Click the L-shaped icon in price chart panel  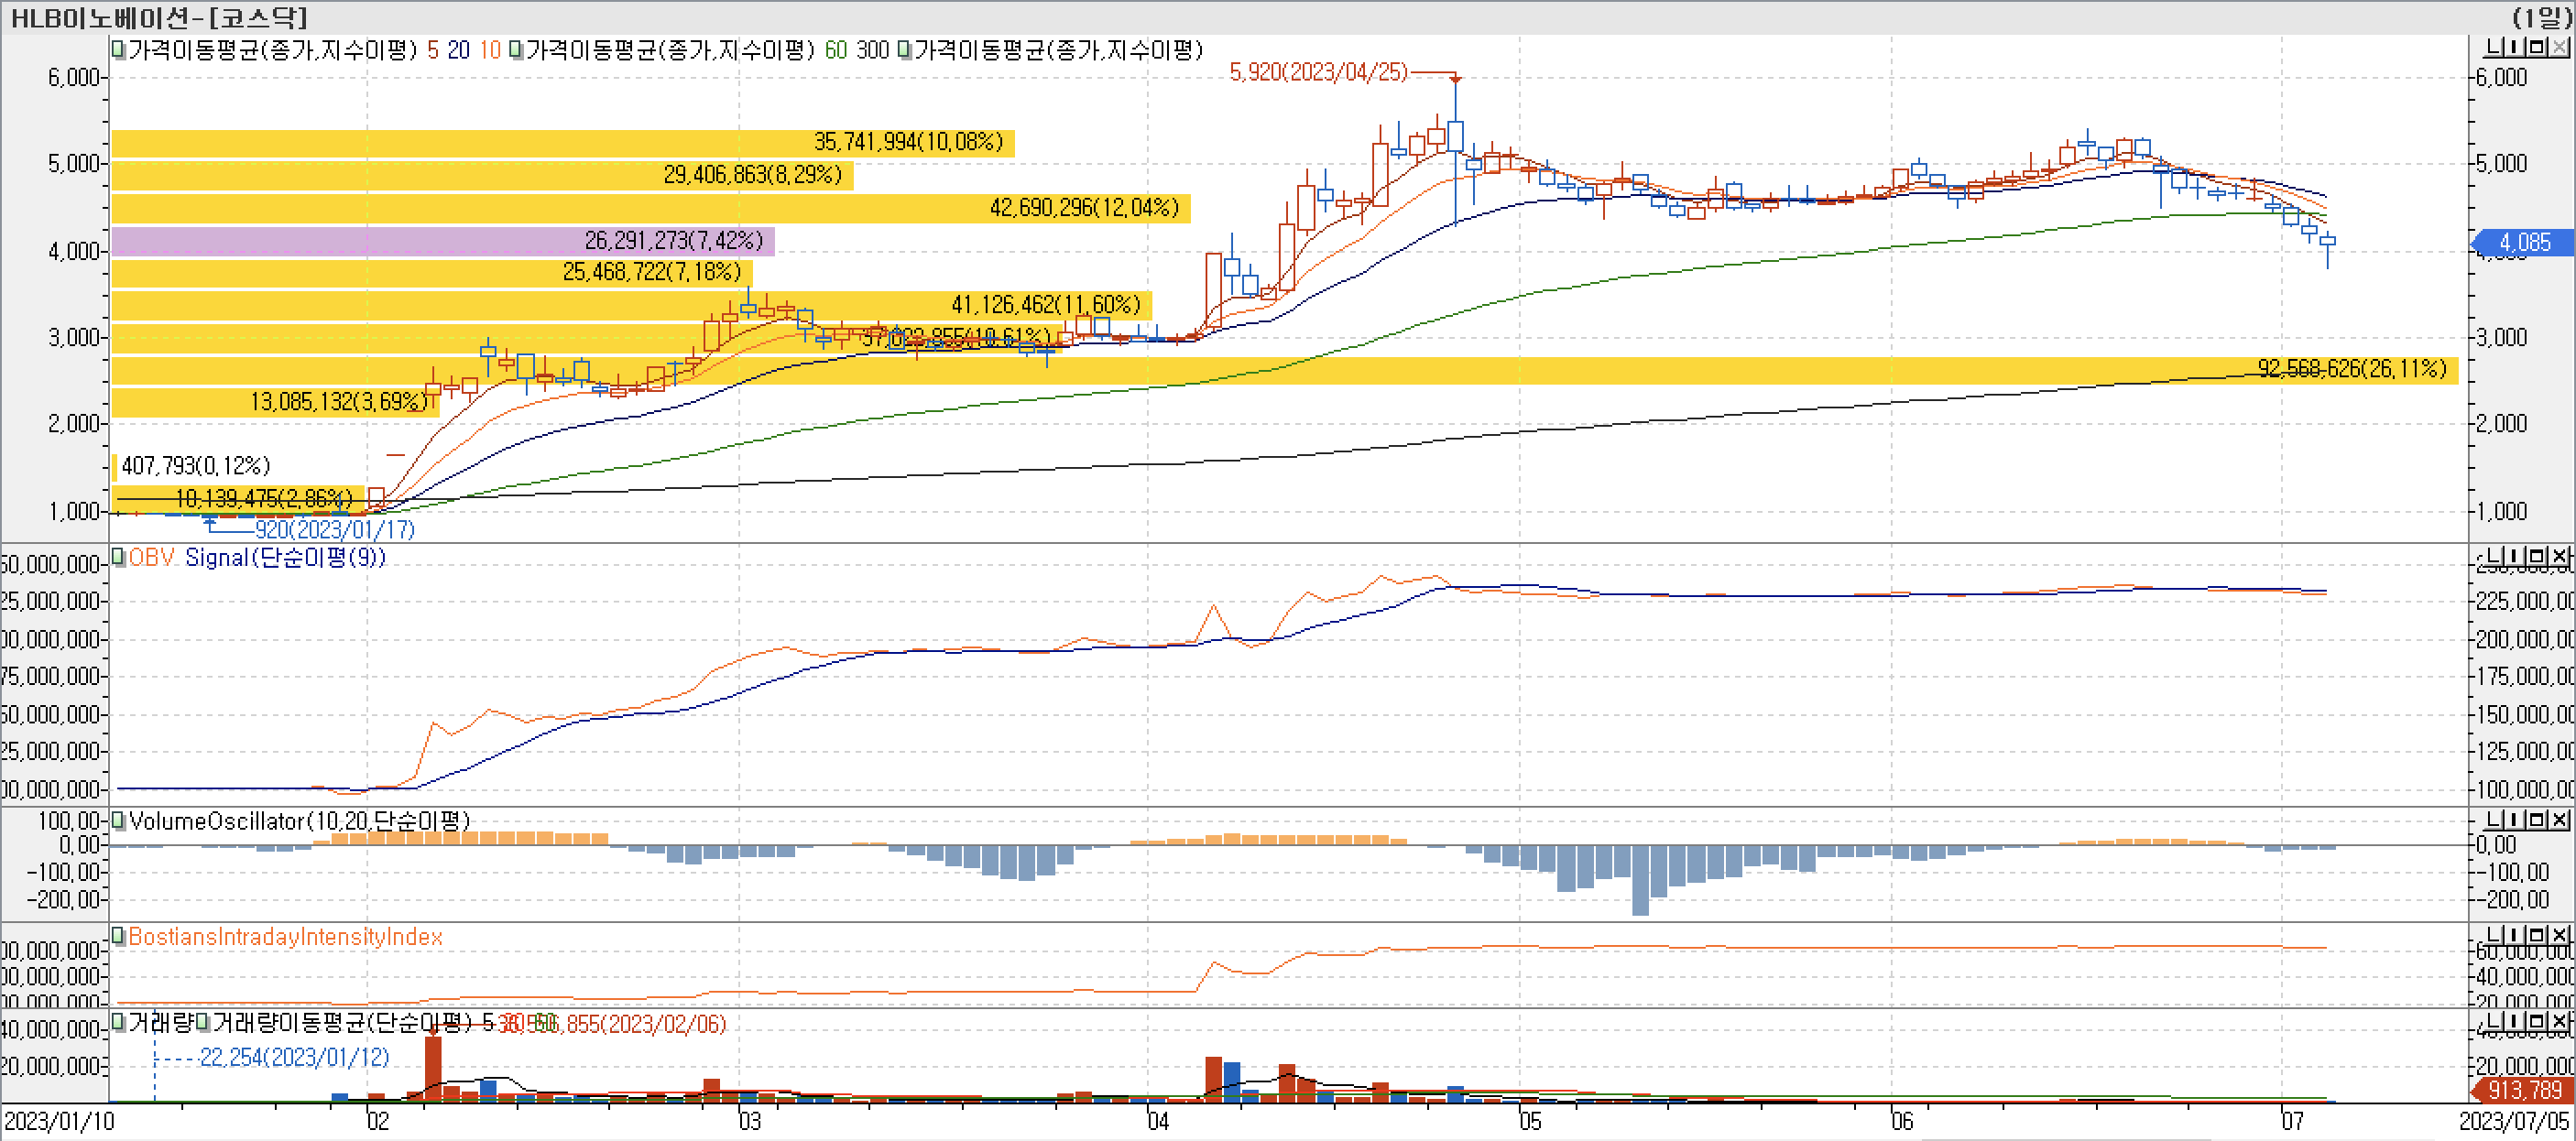tap(2494, 47)
